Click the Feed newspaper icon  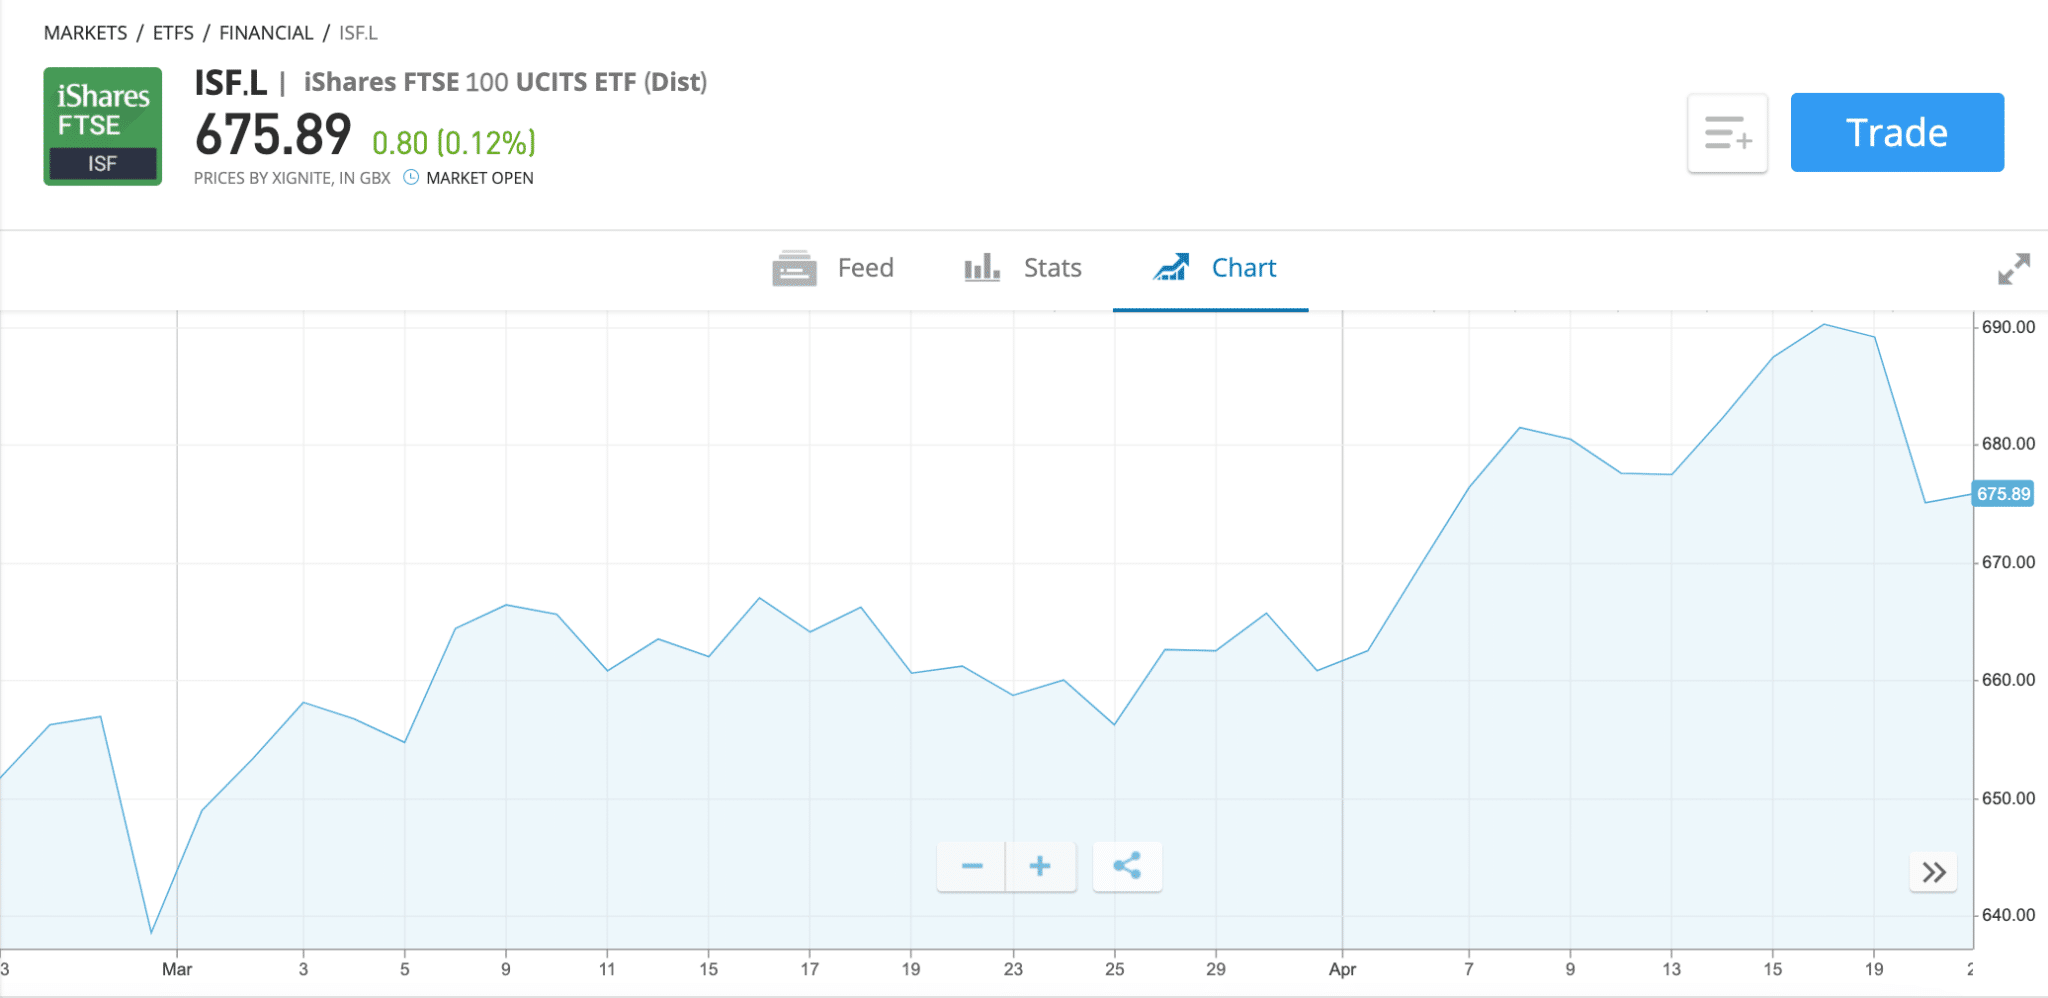click(x=795, y=268)
